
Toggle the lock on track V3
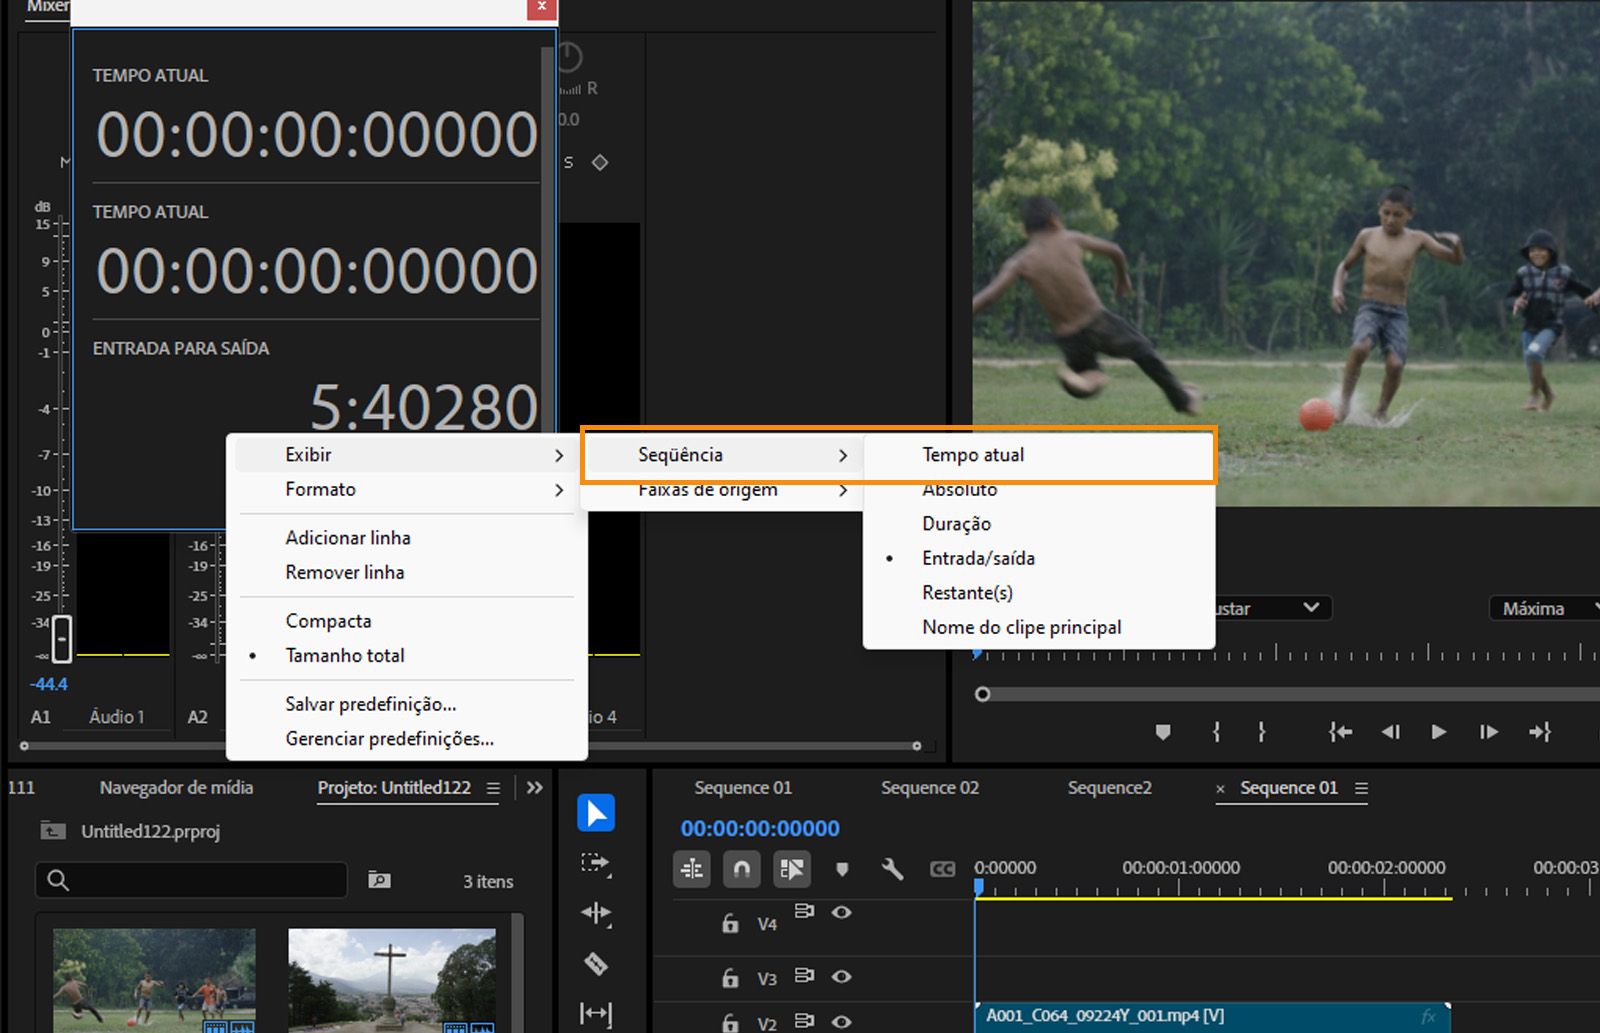(730, 978)
